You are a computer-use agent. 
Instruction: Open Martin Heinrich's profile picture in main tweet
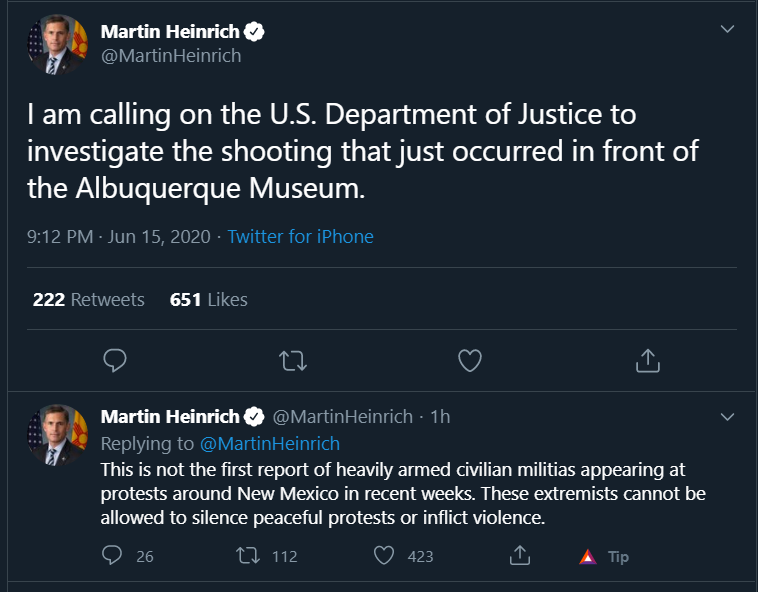[58, 44]
